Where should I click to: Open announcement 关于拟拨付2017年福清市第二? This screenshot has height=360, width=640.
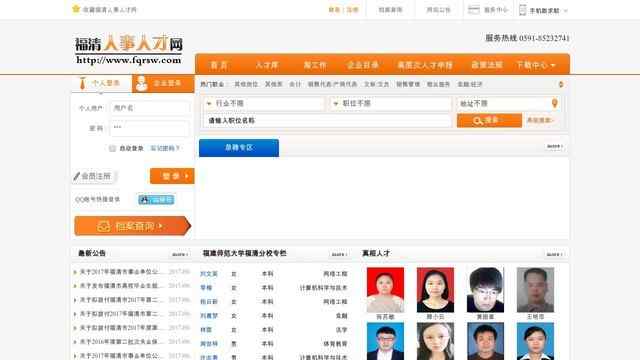point(121,314)
